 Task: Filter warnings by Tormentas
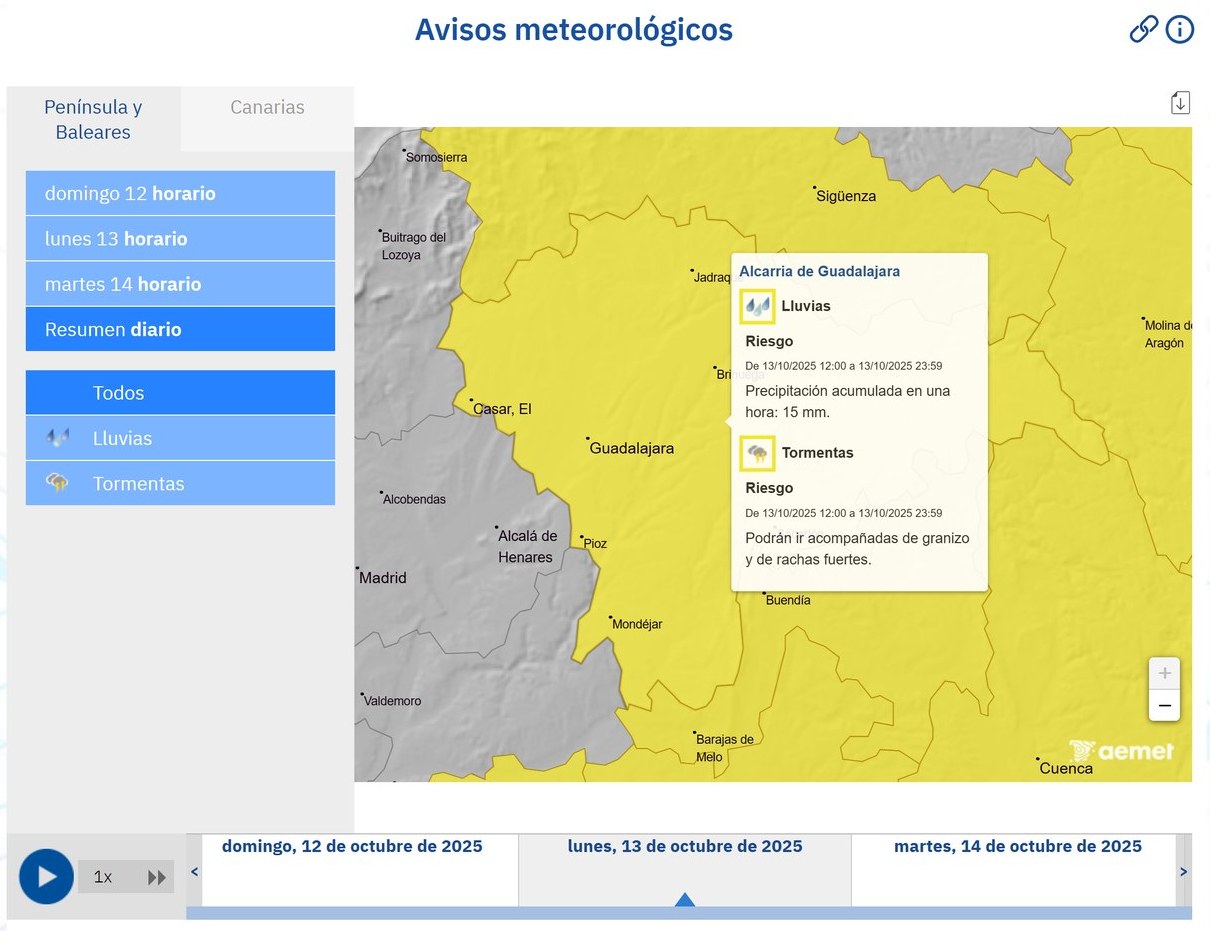tap(180, 484)
